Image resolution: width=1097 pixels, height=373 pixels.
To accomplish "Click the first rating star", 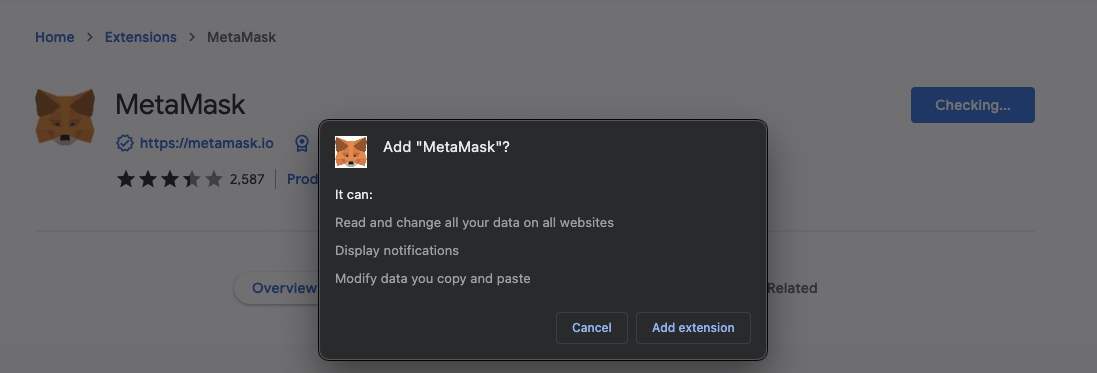I will tap(126, 179).
